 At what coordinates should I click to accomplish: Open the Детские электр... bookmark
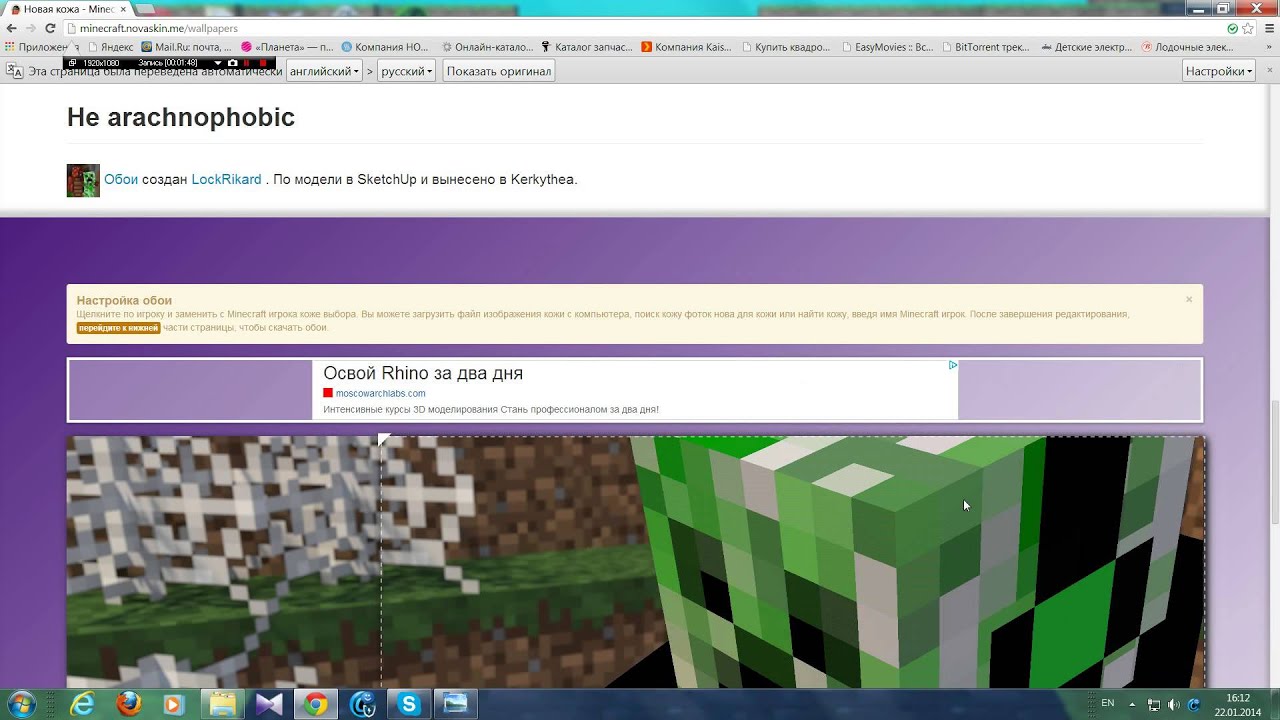click(x=1086, y=47)
